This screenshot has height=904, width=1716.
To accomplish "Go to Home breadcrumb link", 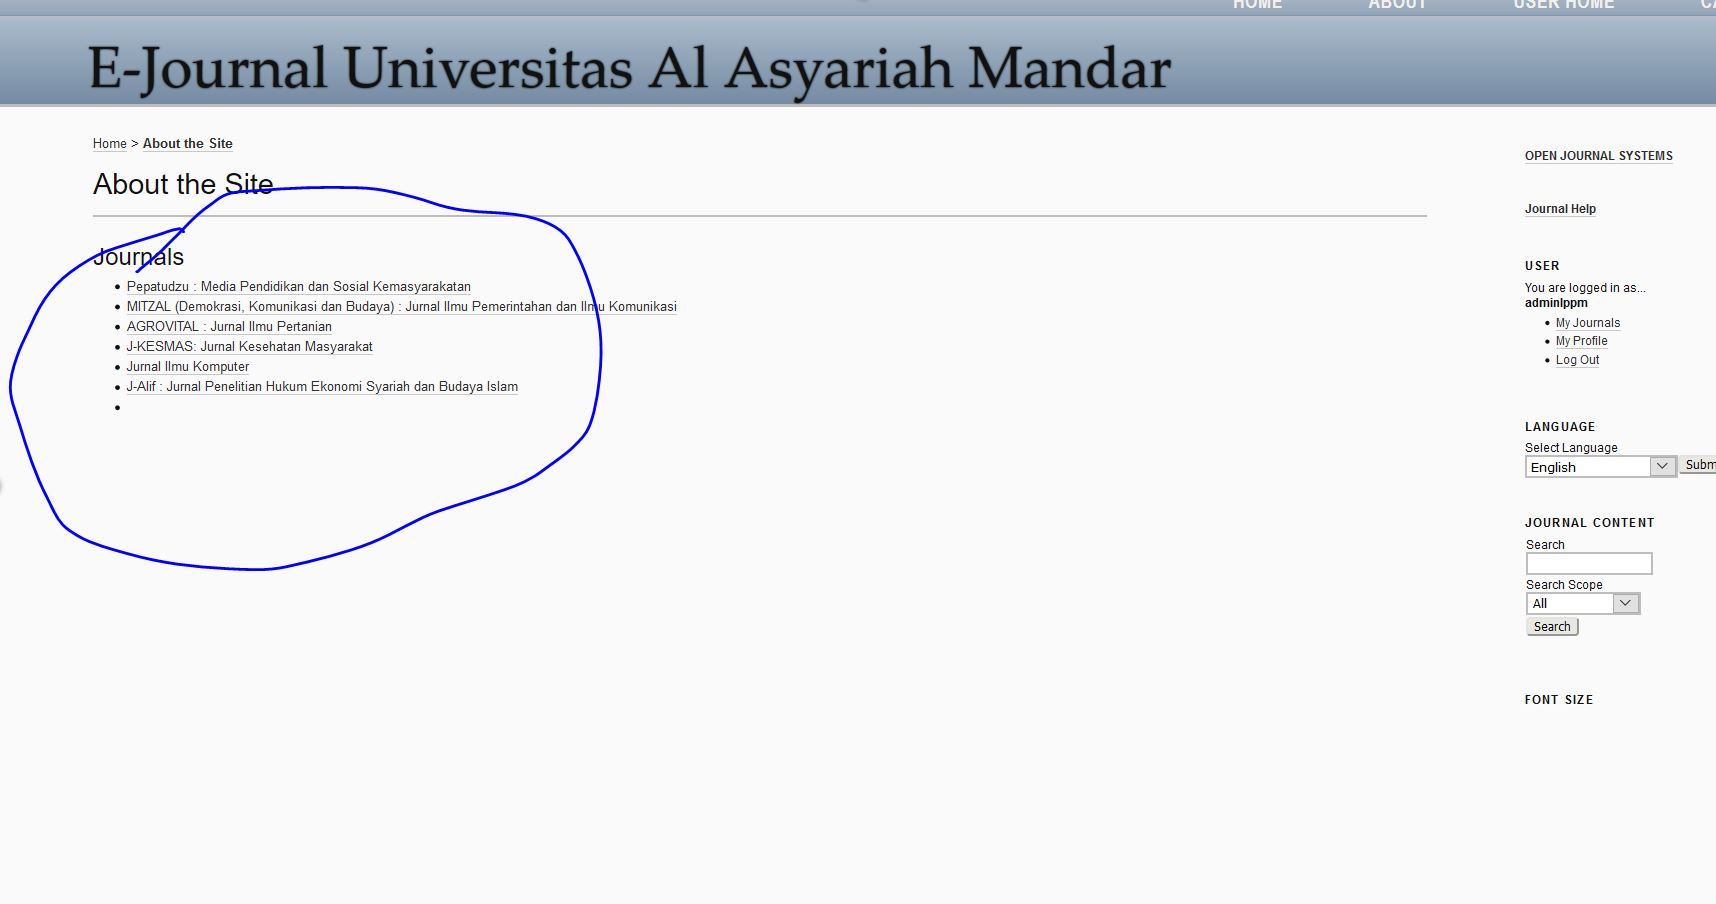I will point(109,144).
